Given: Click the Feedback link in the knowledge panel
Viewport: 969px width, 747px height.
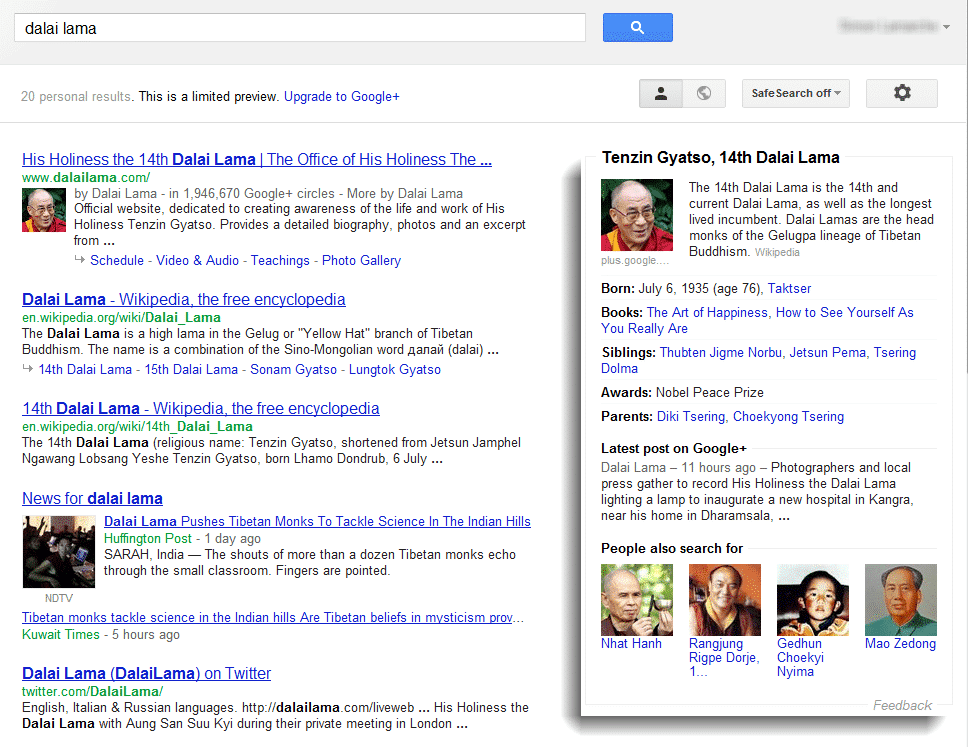Looking at the screenshot, I should [902, 705].
